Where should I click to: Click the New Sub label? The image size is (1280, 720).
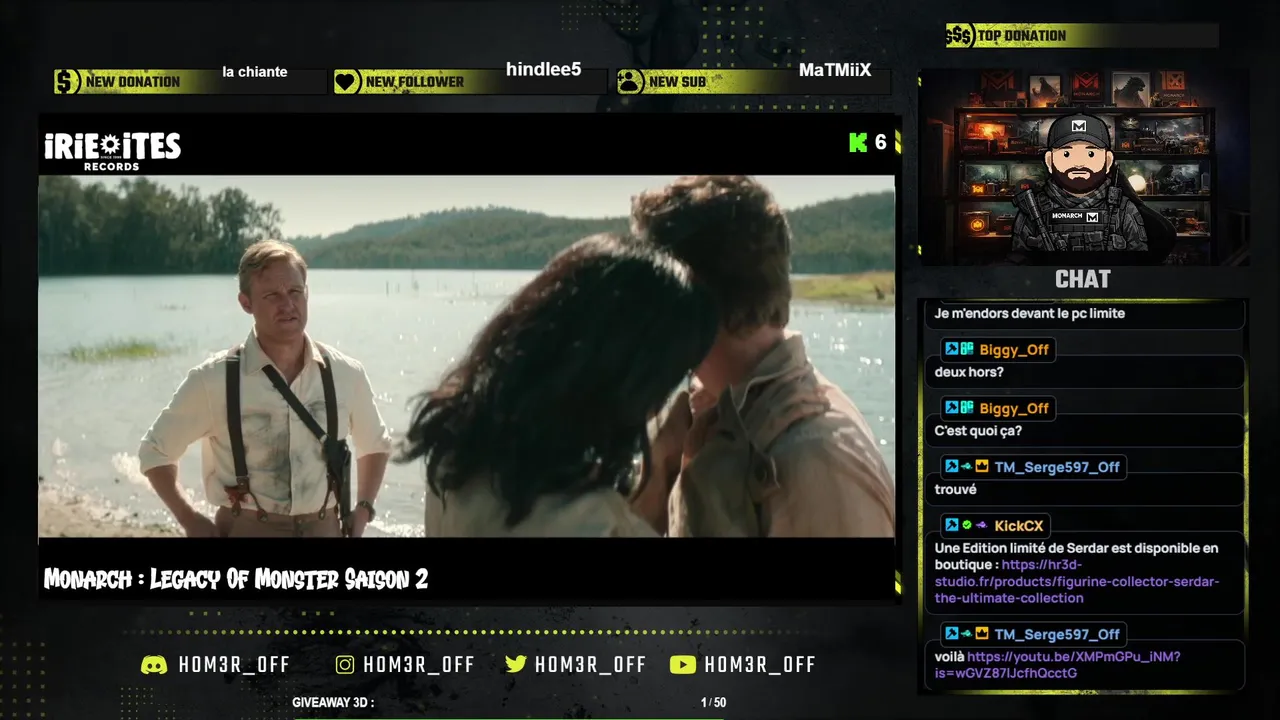677,82
